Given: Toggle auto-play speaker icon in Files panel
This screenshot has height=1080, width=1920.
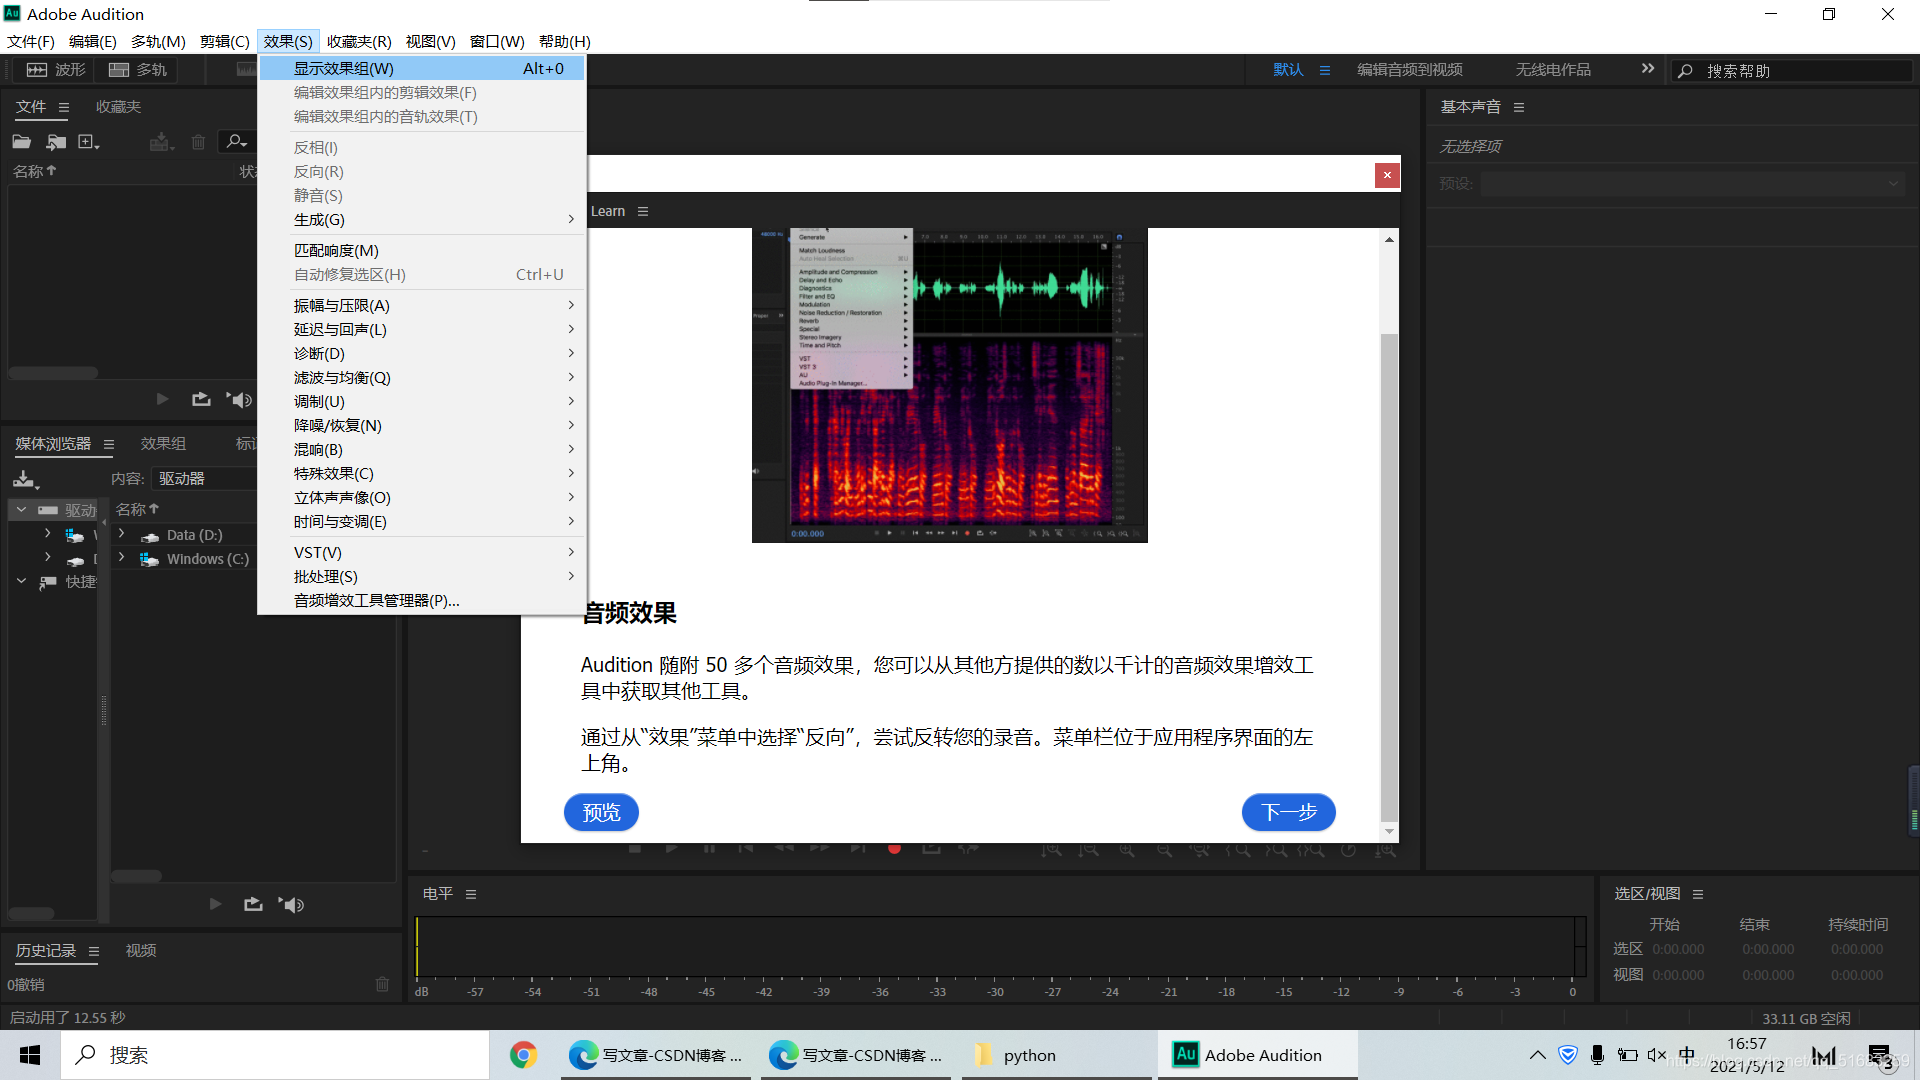Looking at the screenshot, I should tap(239, 399).
